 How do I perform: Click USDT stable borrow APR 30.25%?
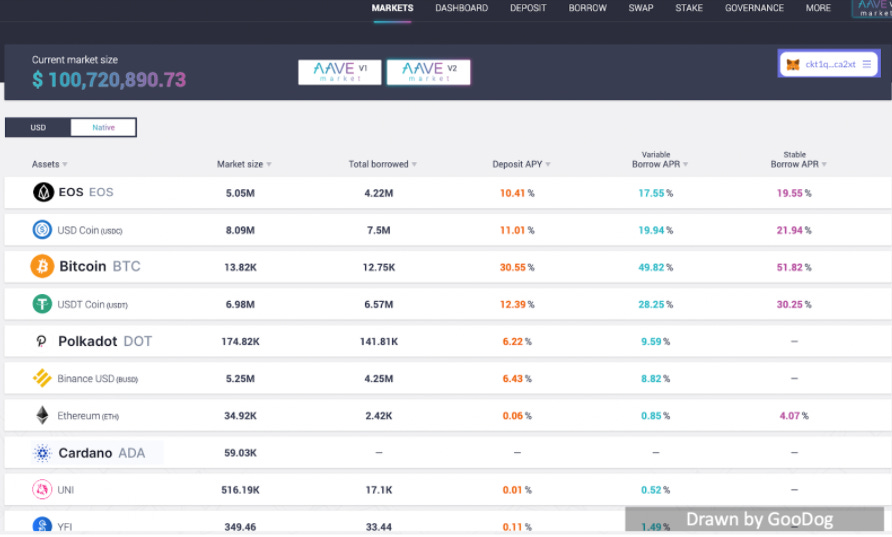pyautogui.click(x=794, y=304)
